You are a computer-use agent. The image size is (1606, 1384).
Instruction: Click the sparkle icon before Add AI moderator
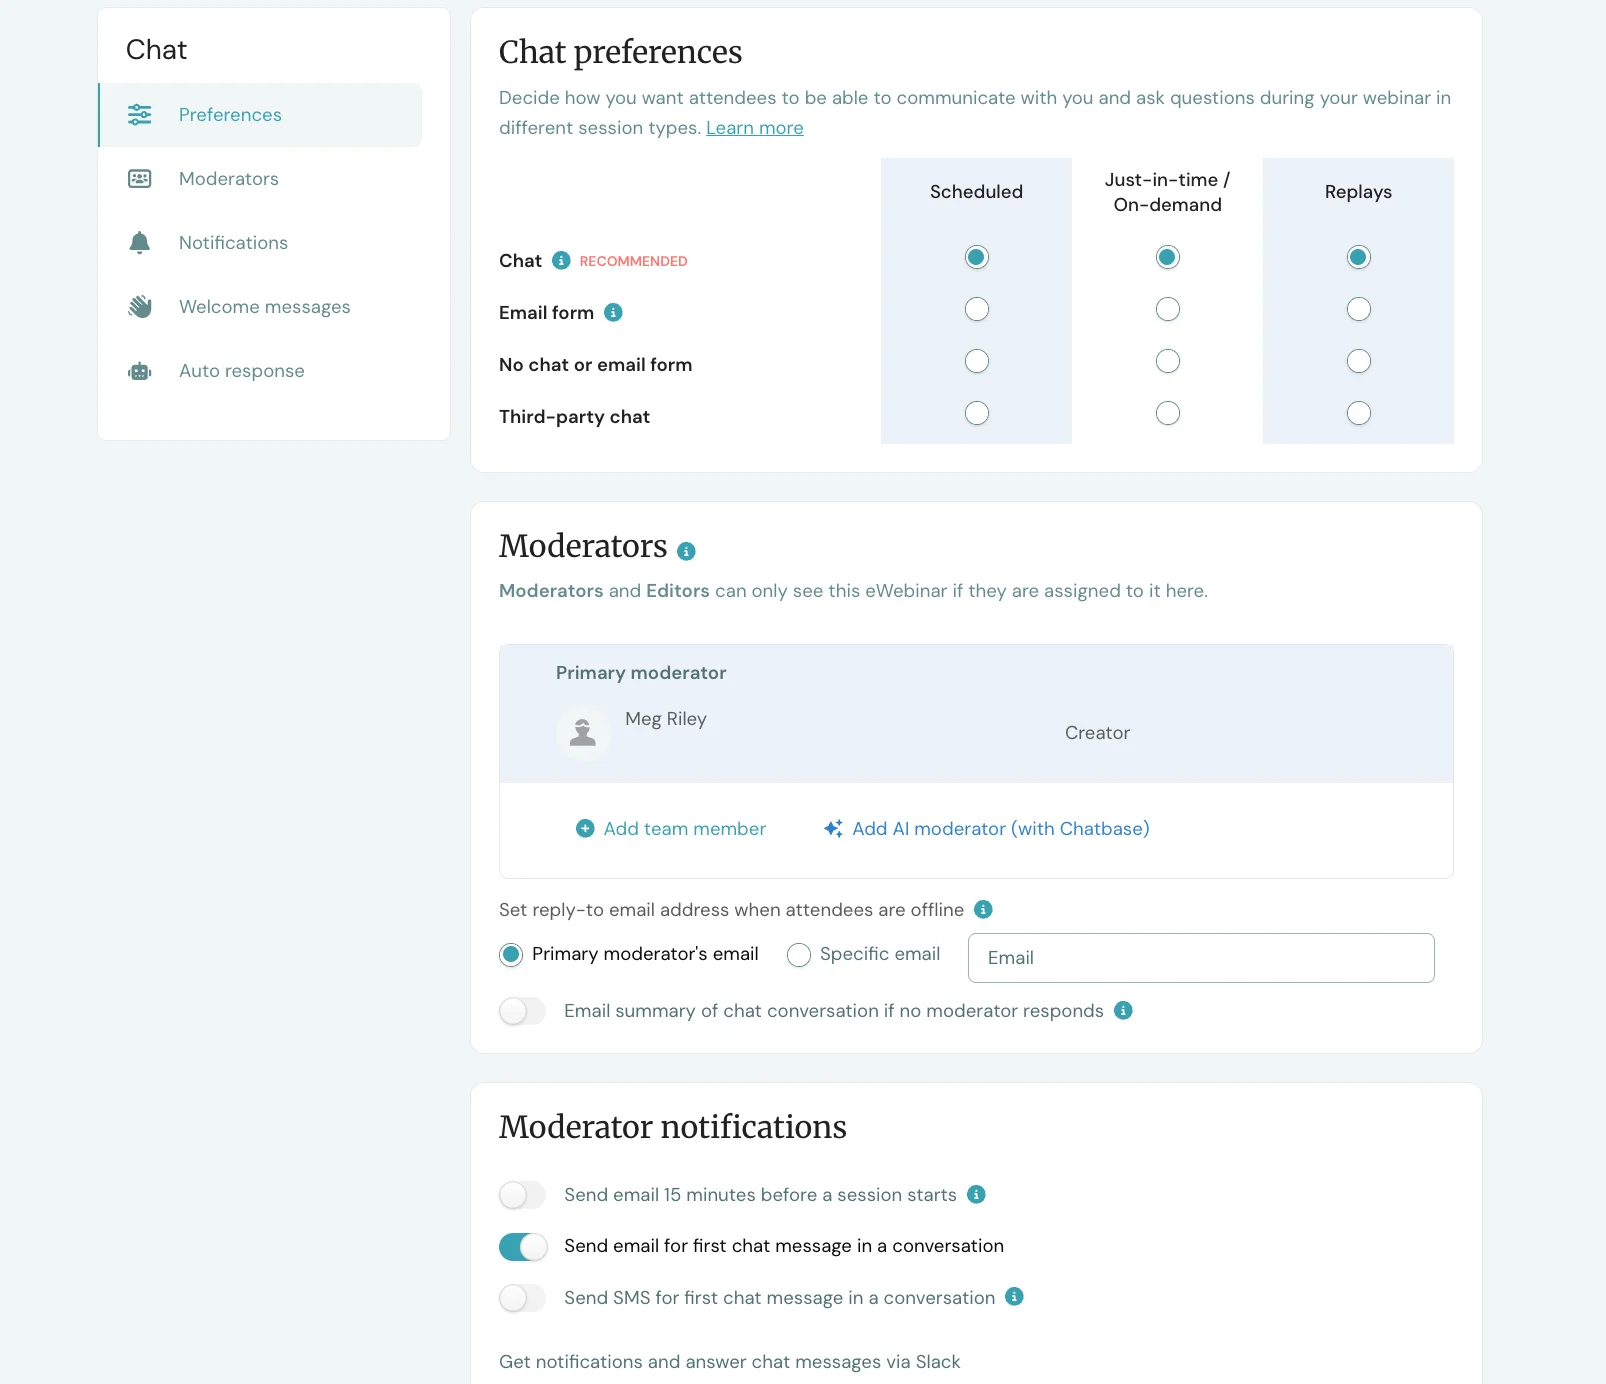[x=834, y=828]
